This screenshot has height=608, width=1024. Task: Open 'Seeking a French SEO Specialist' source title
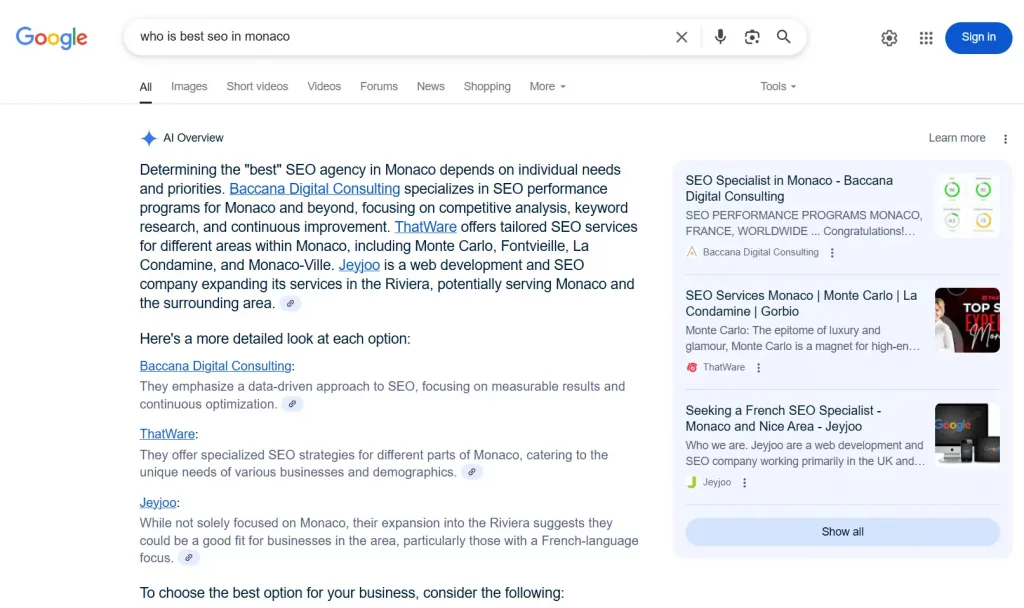784,419
